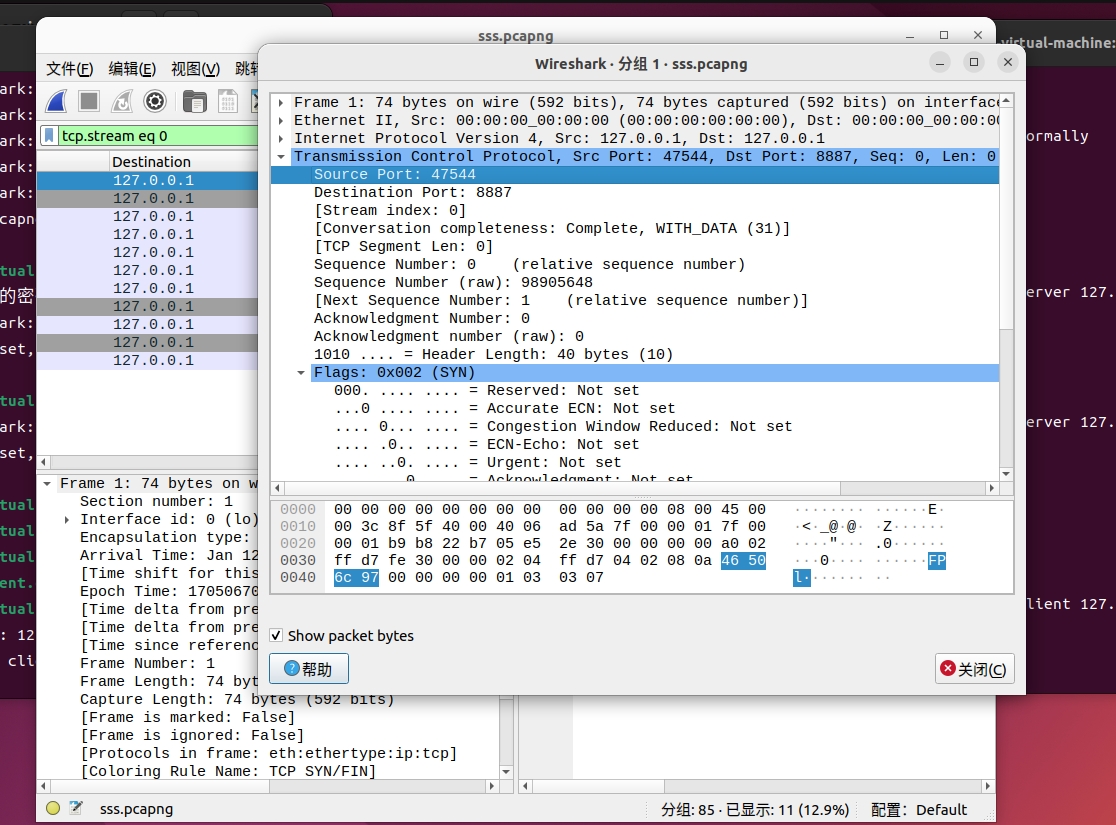Image resolution: width=1116 pixels, height=825 pixels.
Task: Minimize the packet detail dialog window
Action: tap(939, 63)
